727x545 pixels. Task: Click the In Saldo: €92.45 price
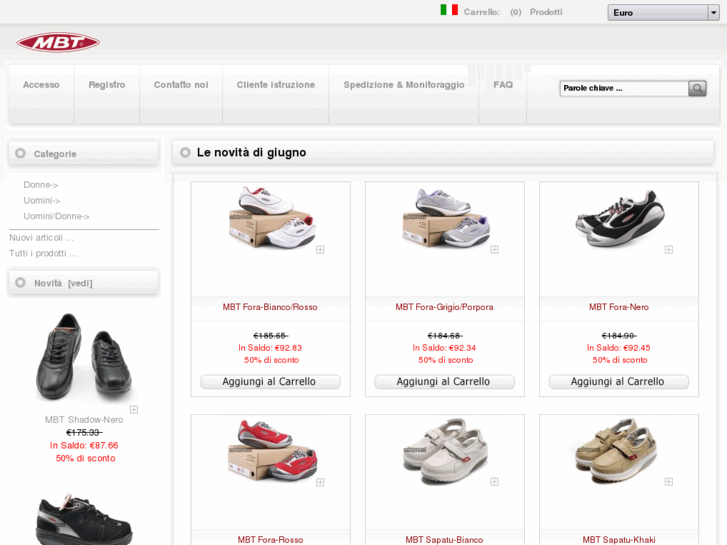point(619,348)
